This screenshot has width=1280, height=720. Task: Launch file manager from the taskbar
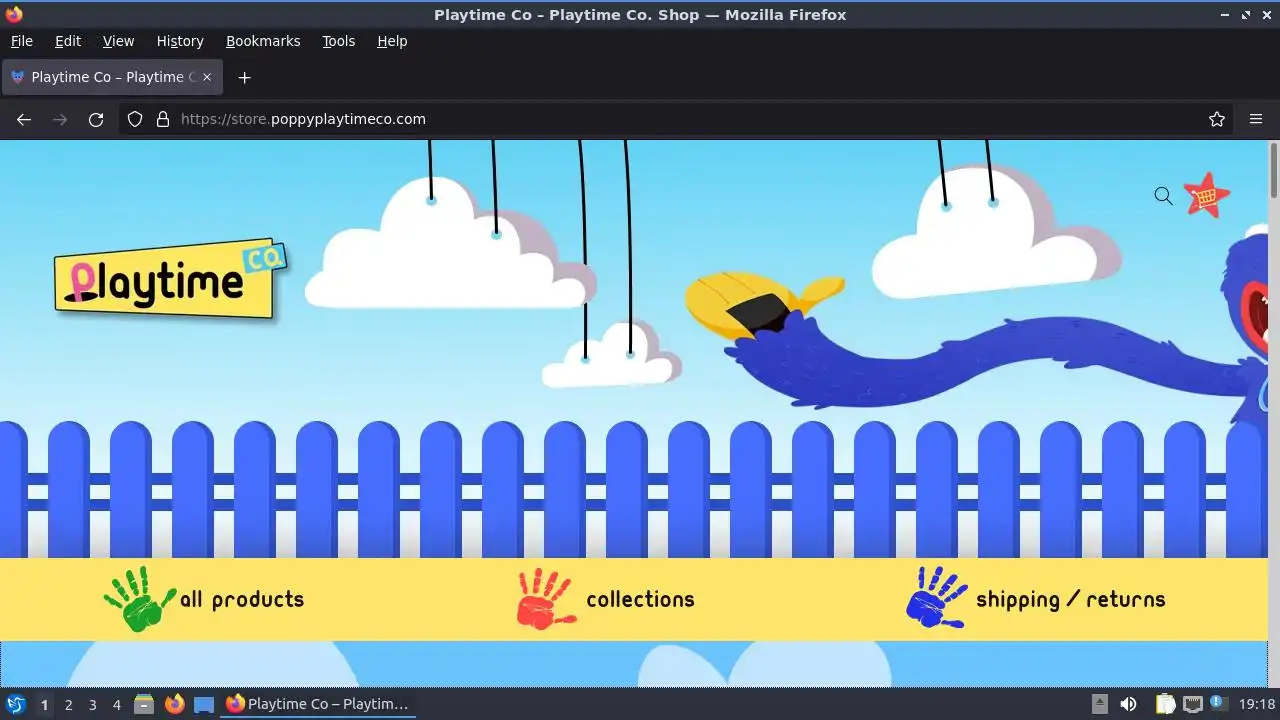coord(144,704)
